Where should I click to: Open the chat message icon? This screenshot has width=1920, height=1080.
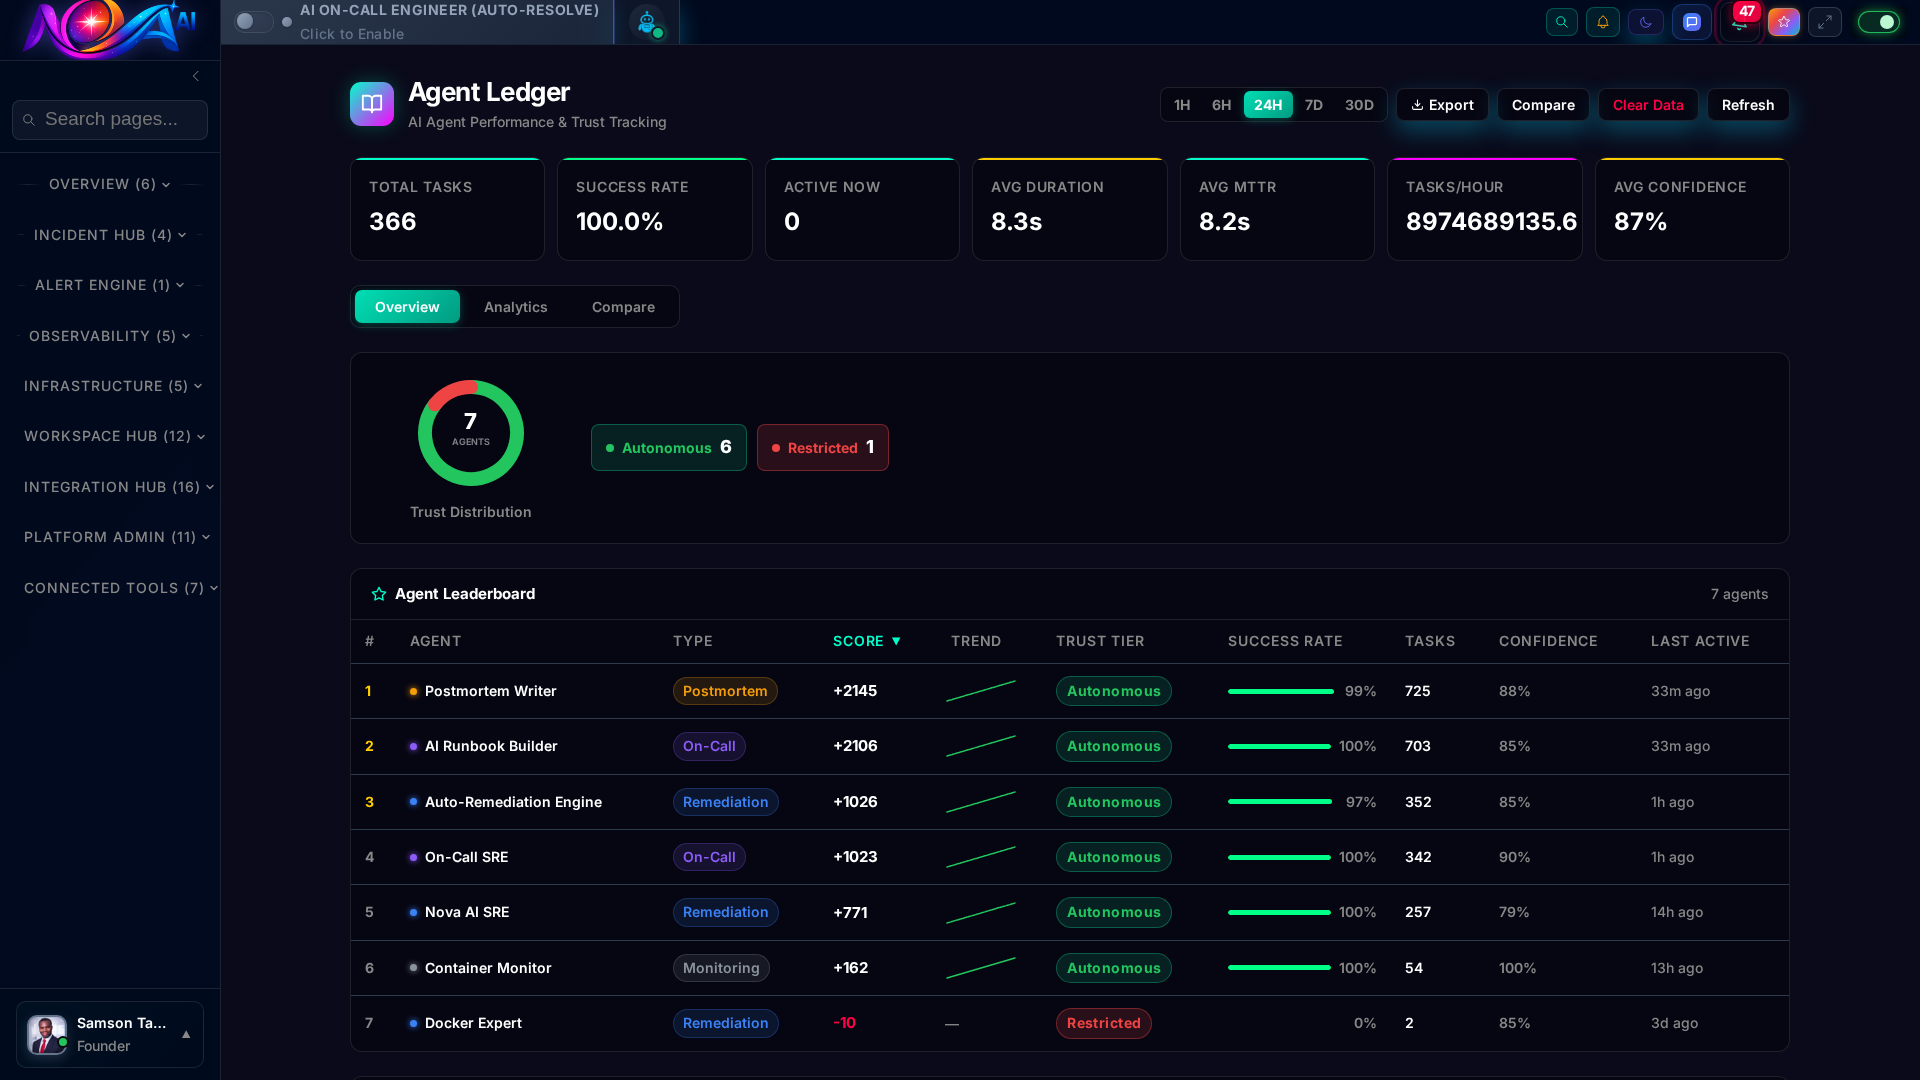pyautogui.click(x=1691, y=22)
